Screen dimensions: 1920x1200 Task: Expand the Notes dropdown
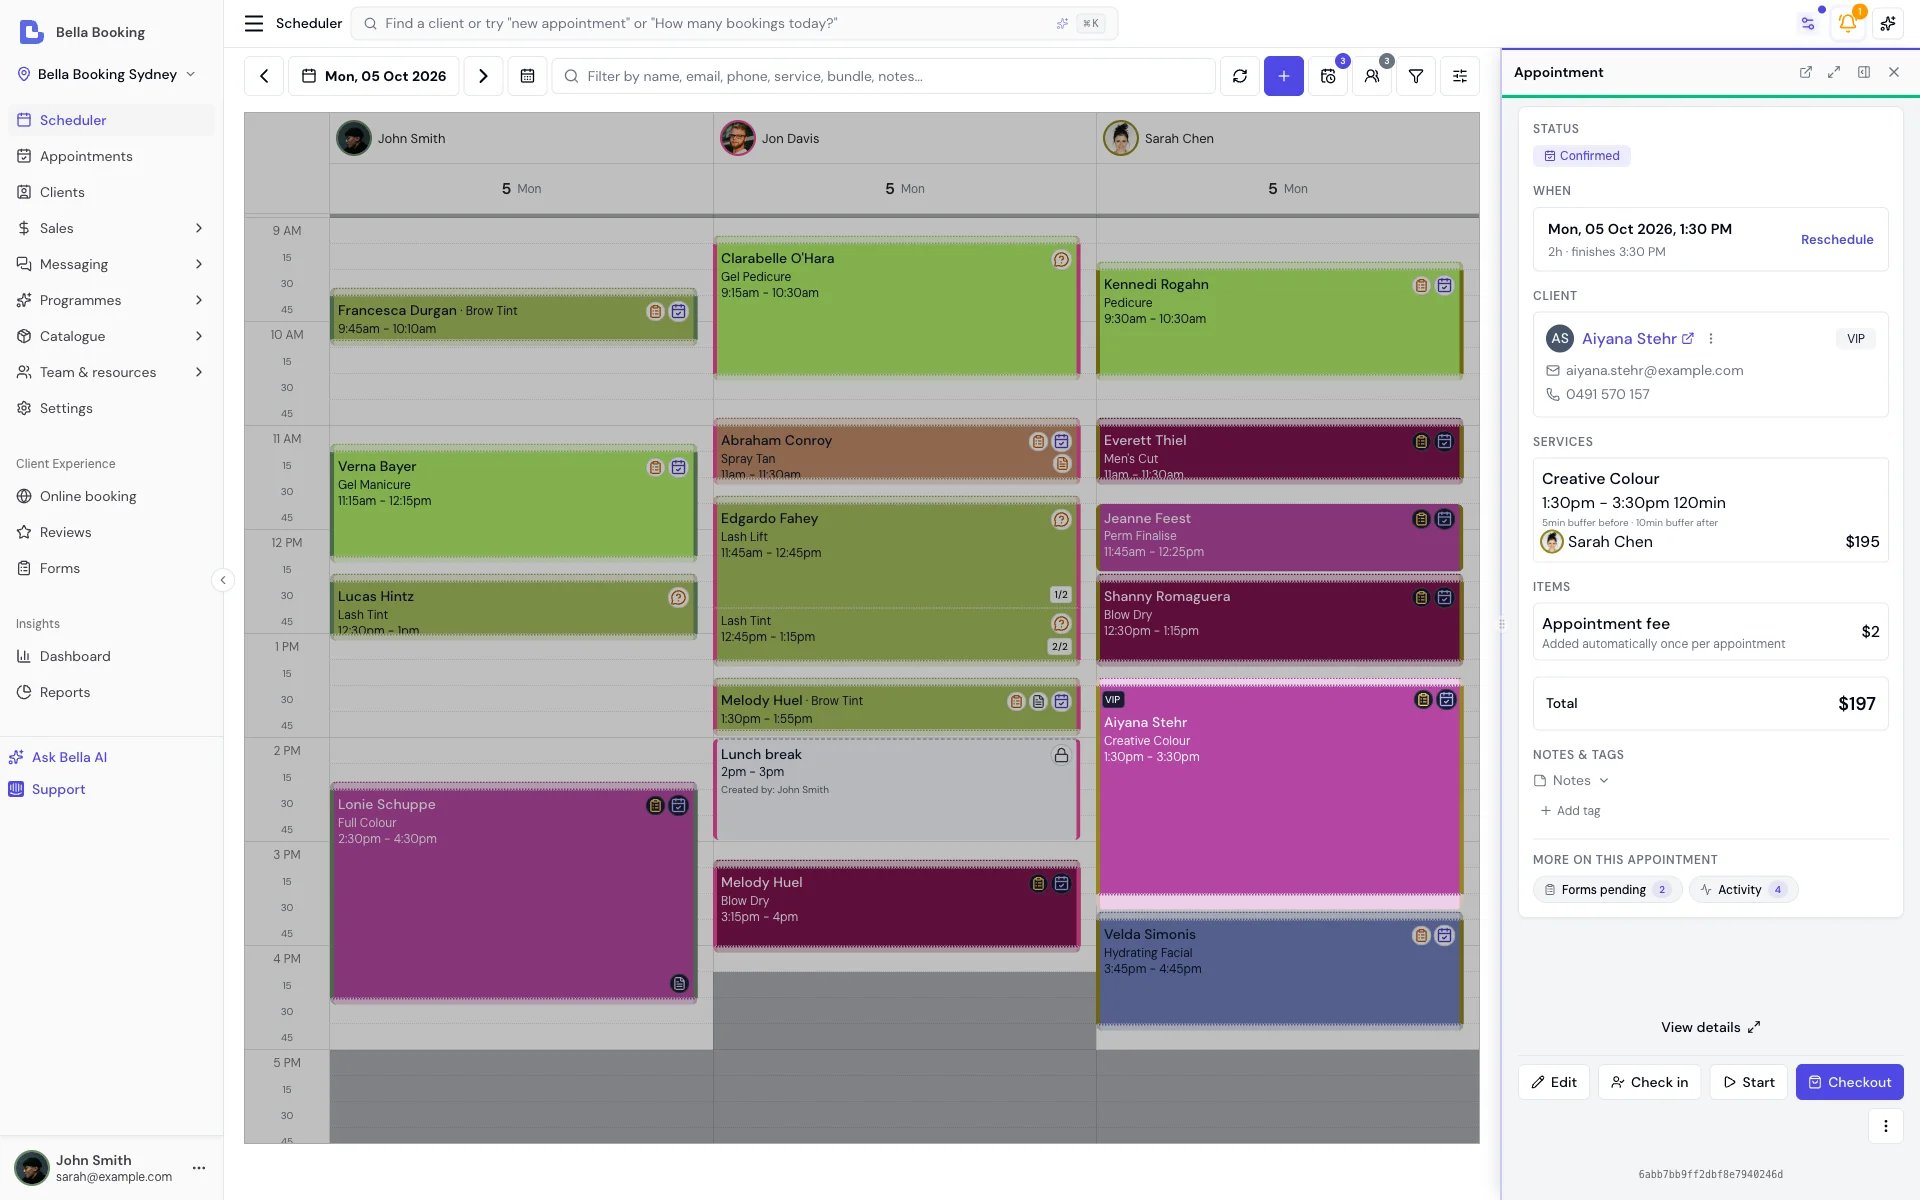[1572, 781]
